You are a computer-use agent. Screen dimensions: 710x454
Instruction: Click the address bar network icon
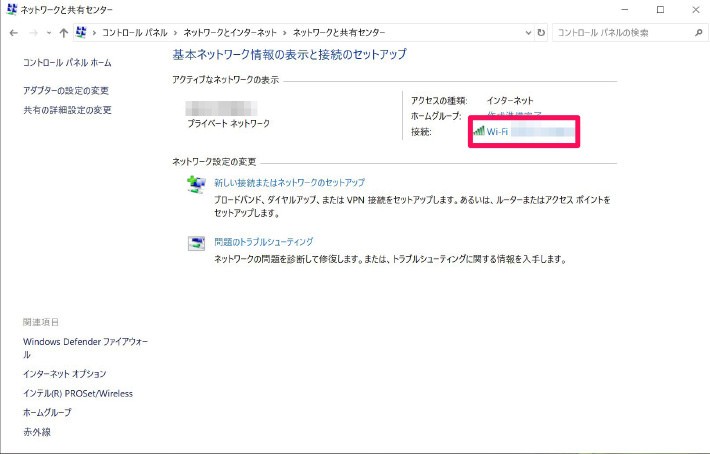tap(81, 32)
